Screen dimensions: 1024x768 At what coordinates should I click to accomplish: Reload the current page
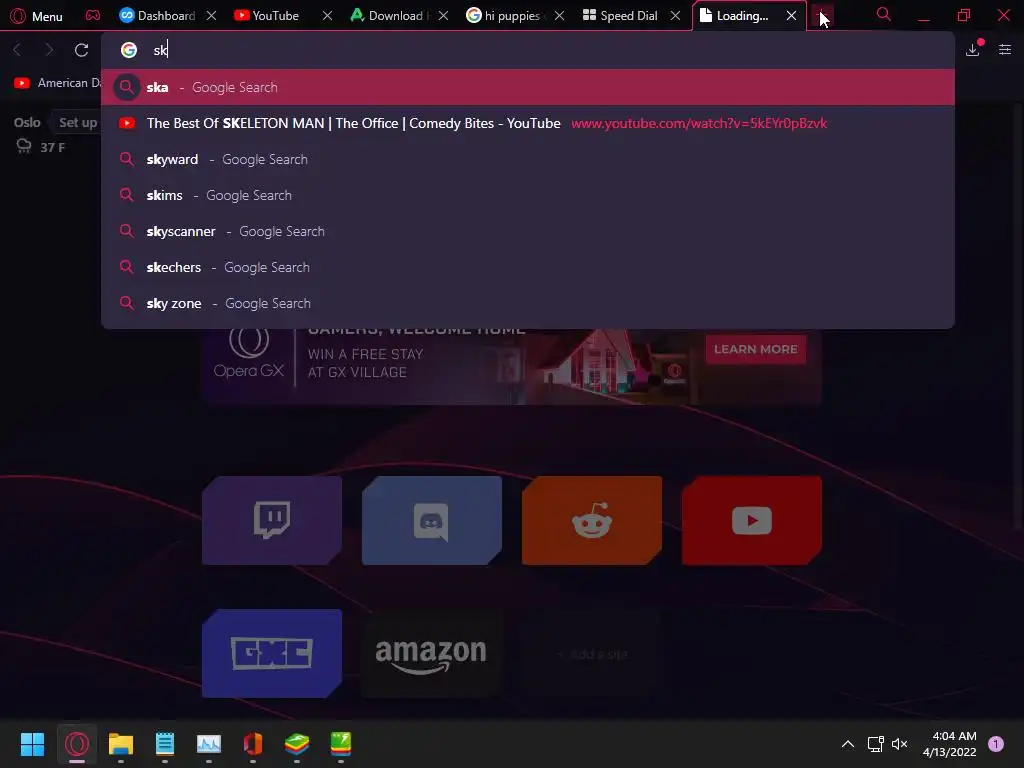82,50
